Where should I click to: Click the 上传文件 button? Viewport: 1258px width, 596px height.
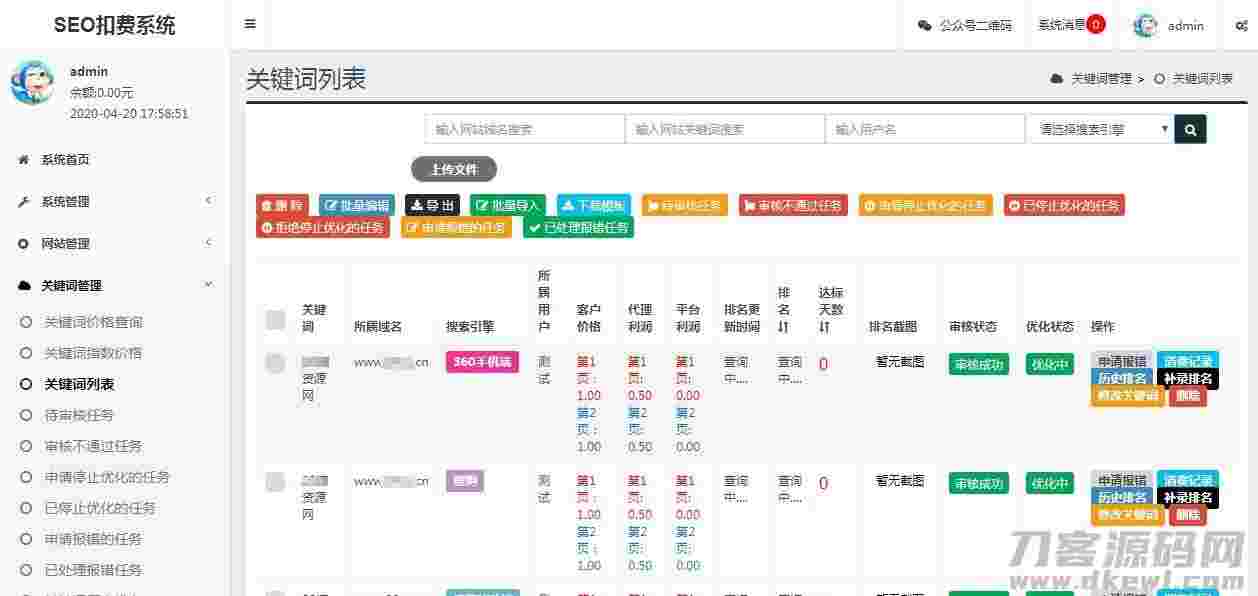click(x=454, y=170)
